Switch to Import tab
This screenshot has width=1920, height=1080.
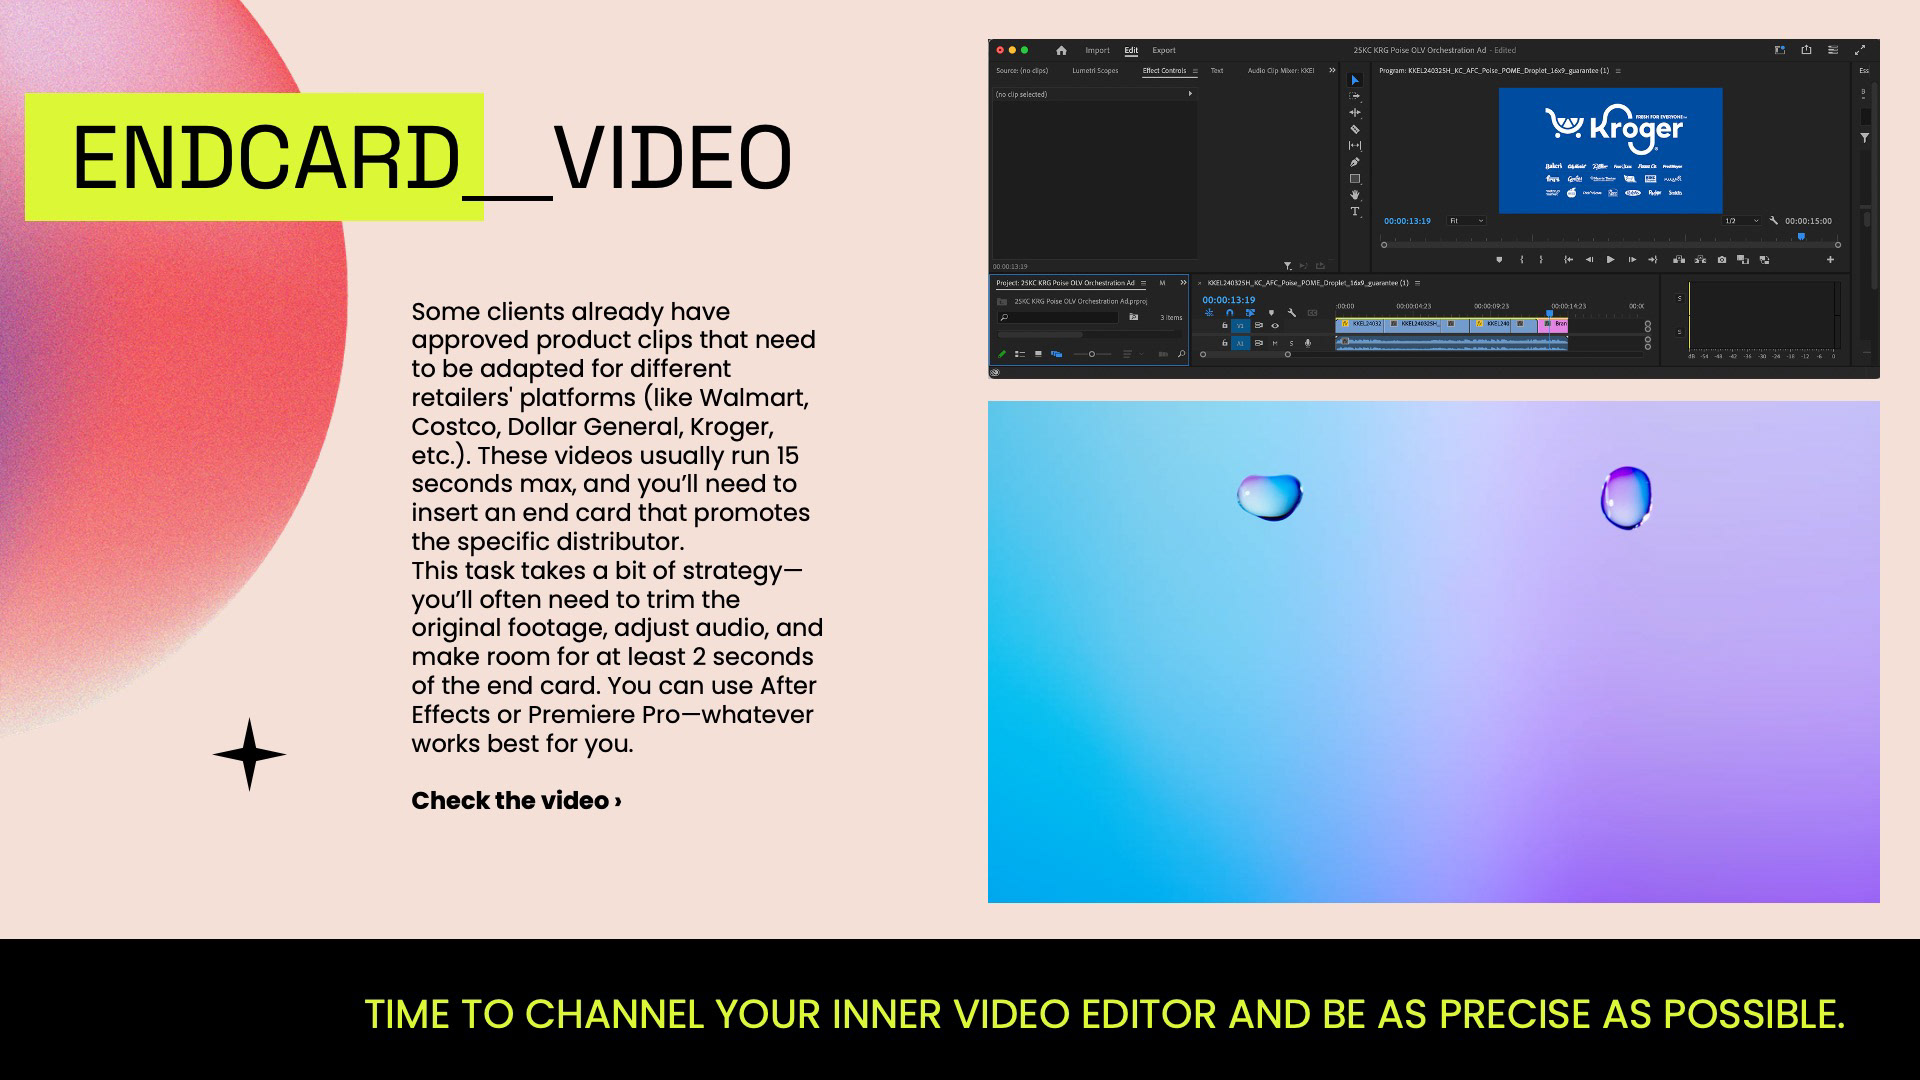(x=1097, y=50)
